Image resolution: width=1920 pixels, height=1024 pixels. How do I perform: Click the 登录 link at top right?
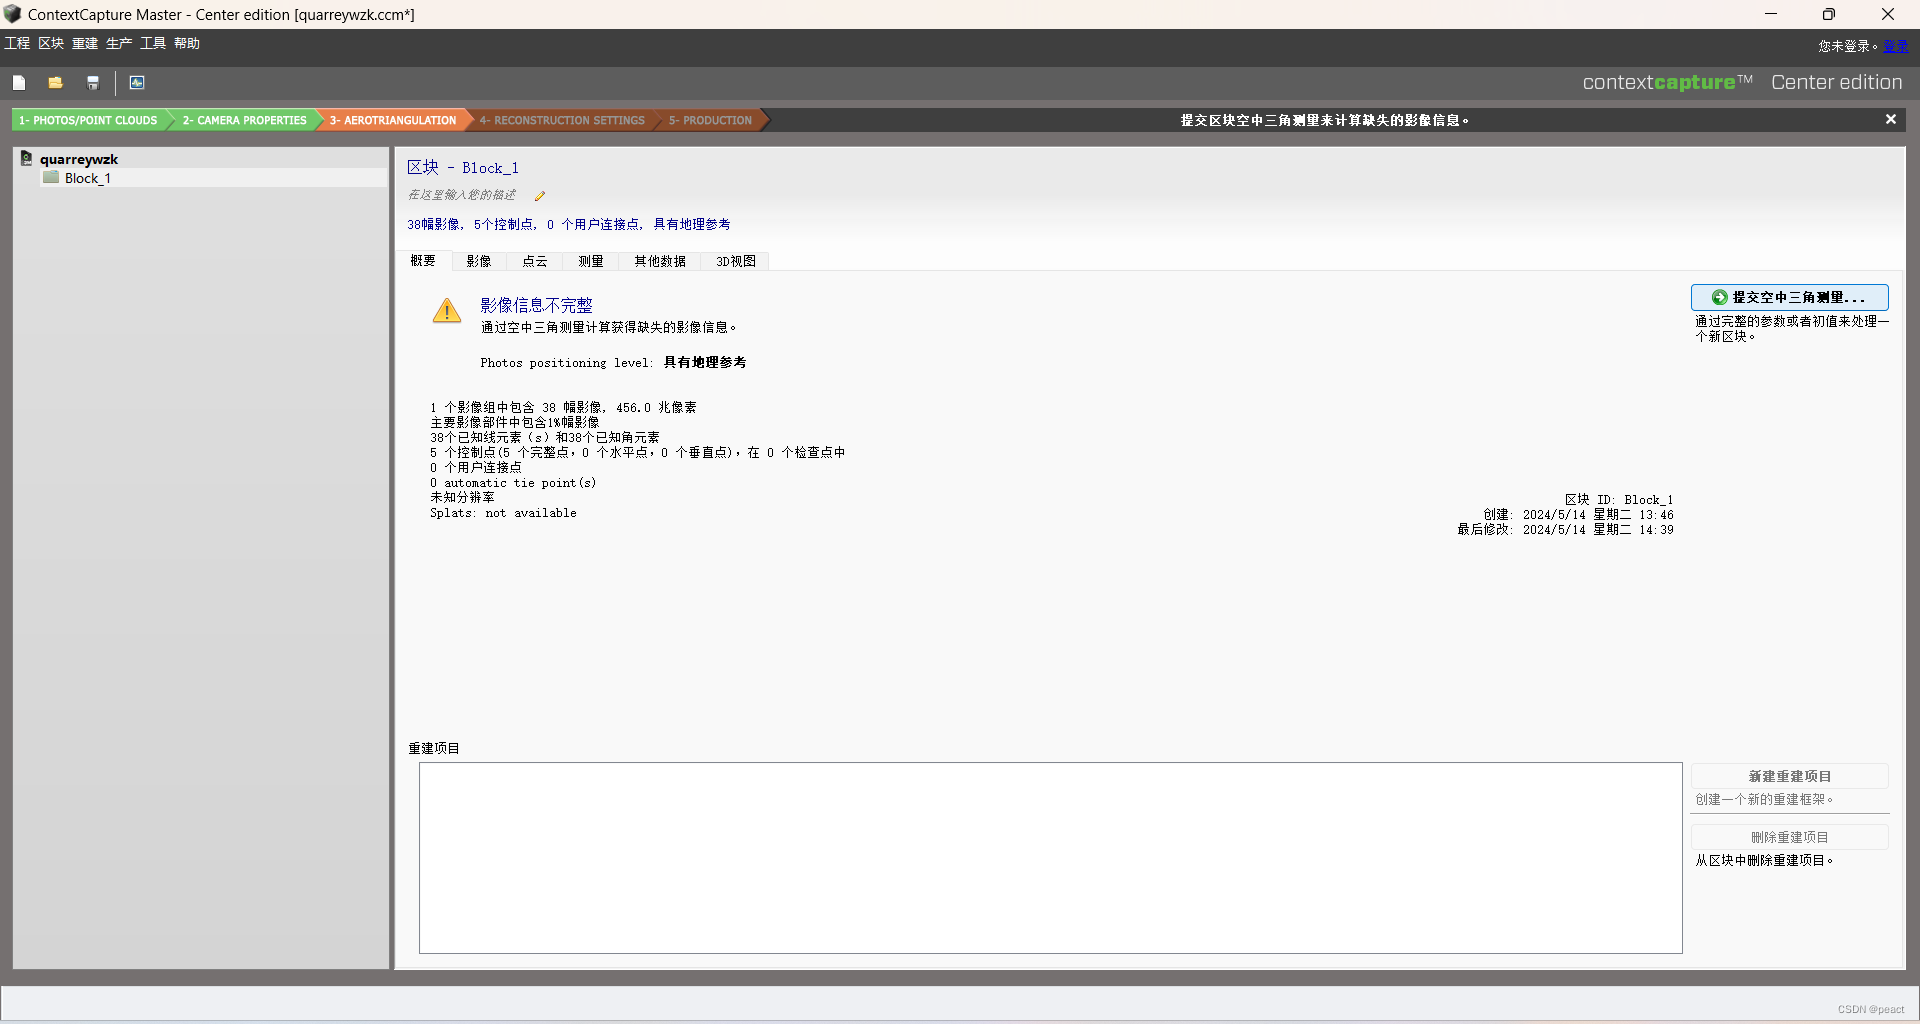tap(1896, 46)
